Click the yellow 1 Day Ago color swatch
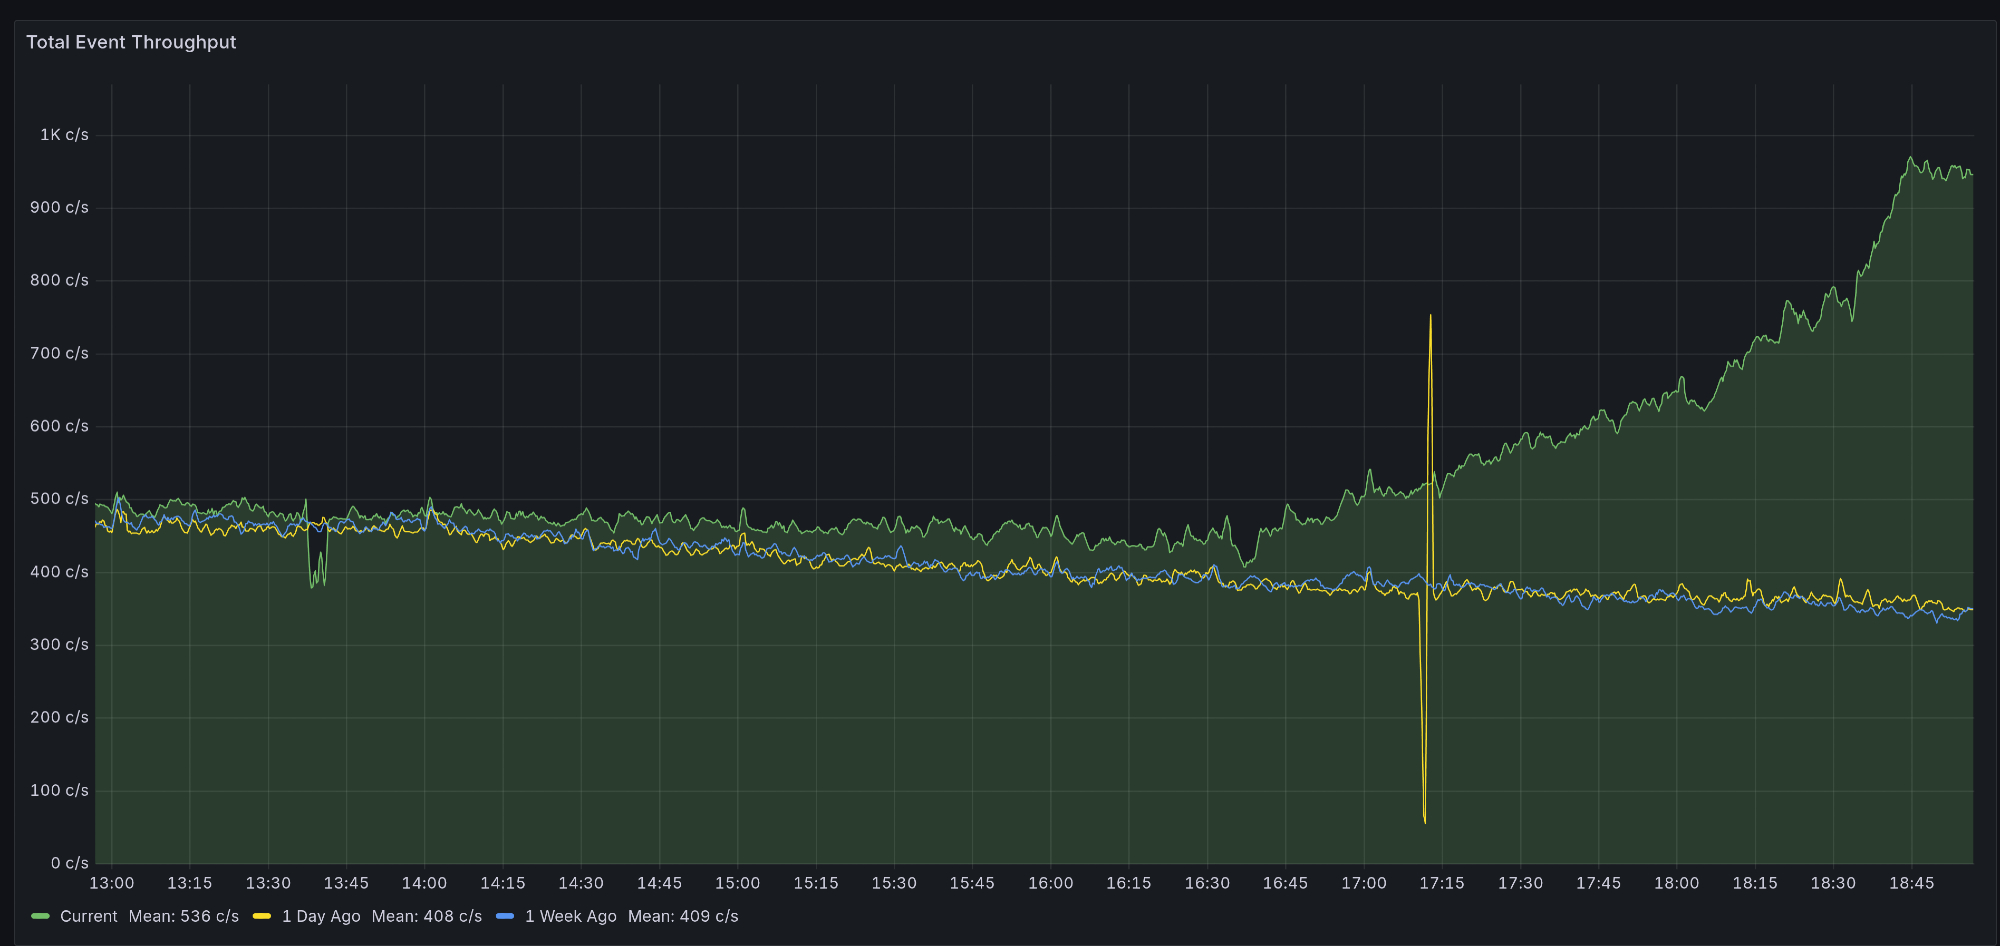Viewport: 2000px width, 946px height. (262, 916)
